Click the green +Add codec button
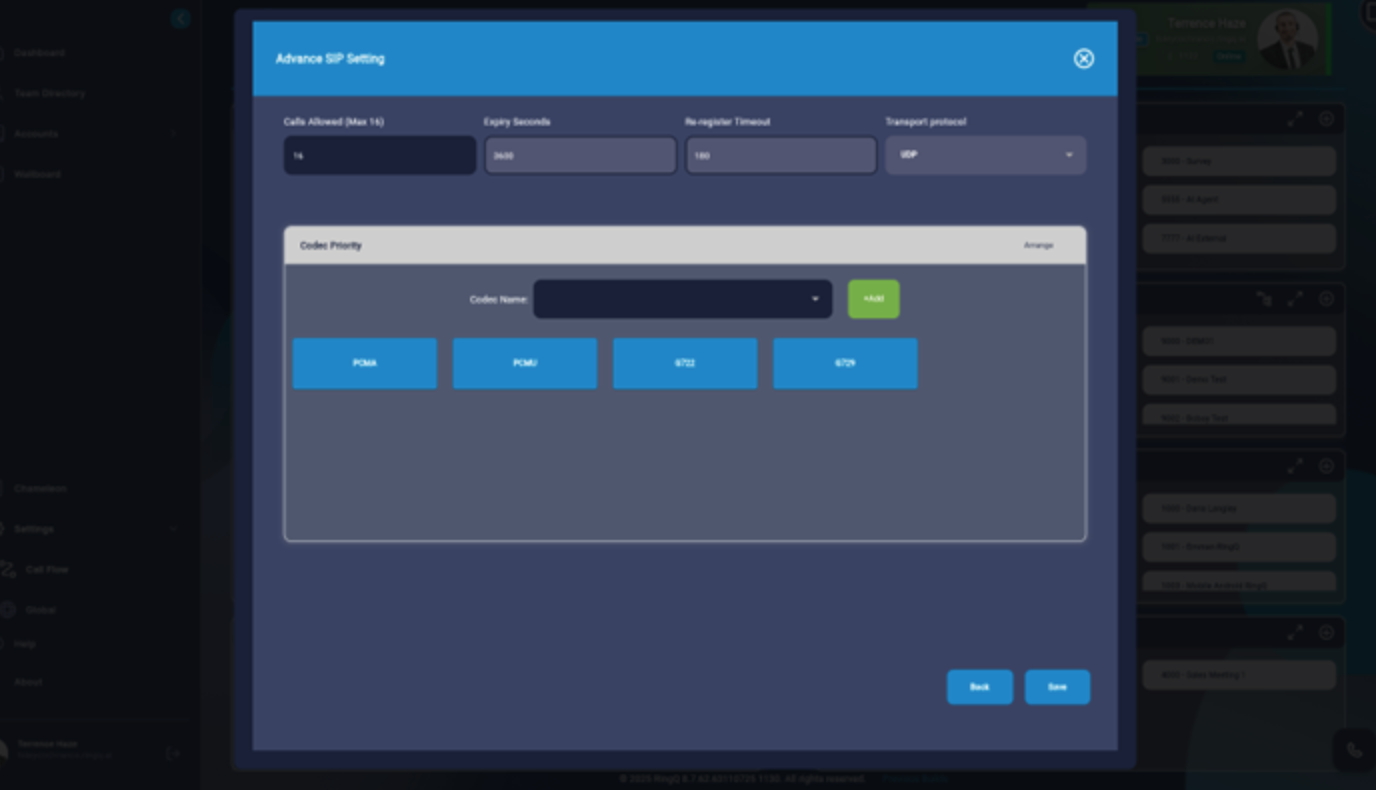 click(x=873, y=298)
